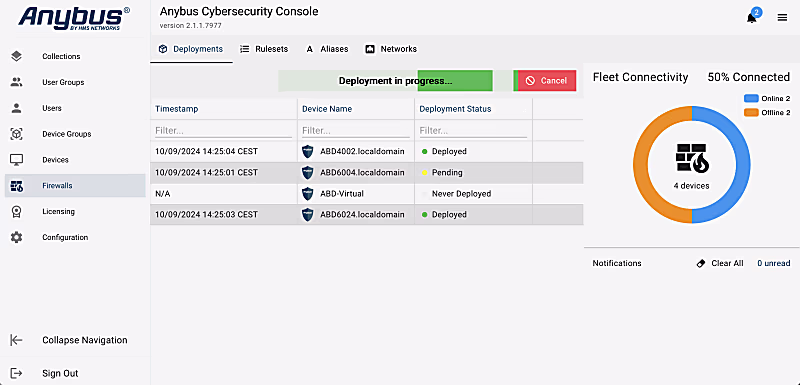Click the Clear All eraser icon
800x385 pixels.
(701, 264)
